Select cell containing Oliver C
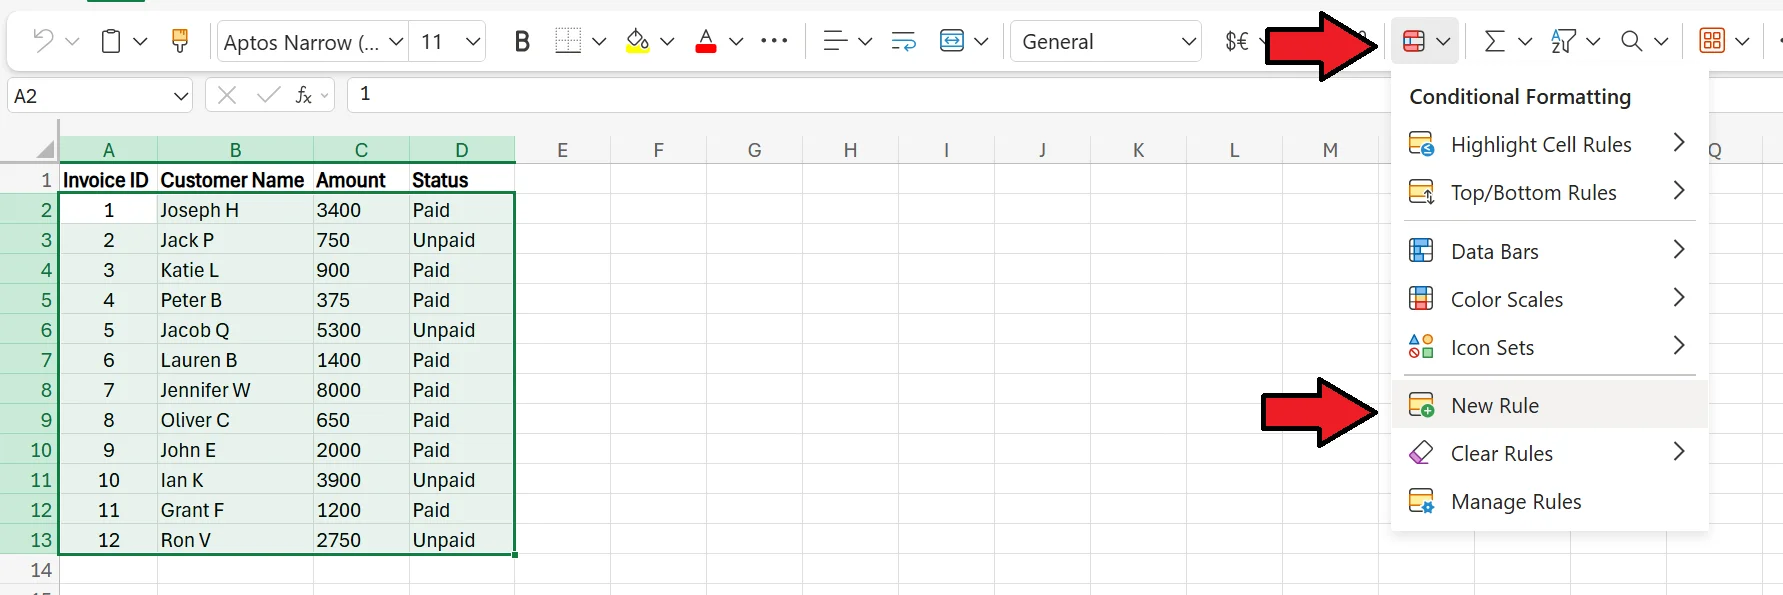Viewport: 1783px width, 595px height. pos(235,420)
